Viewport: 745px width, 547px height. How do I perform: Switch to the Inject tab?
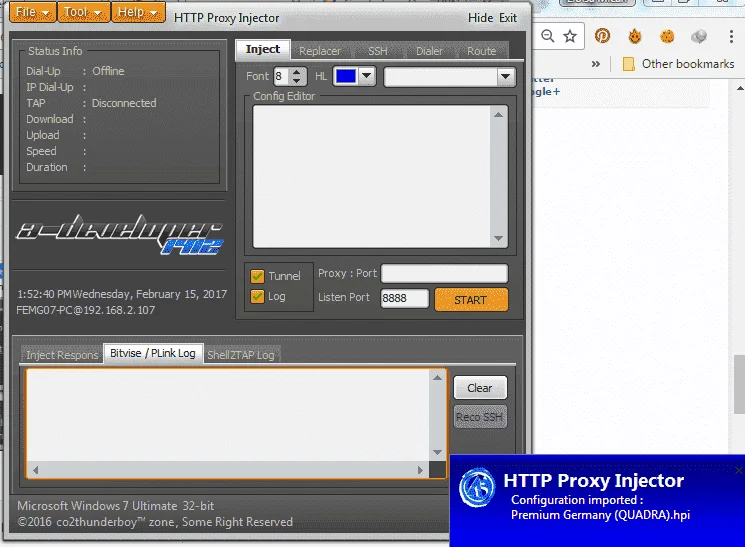(x=263, y=49)
